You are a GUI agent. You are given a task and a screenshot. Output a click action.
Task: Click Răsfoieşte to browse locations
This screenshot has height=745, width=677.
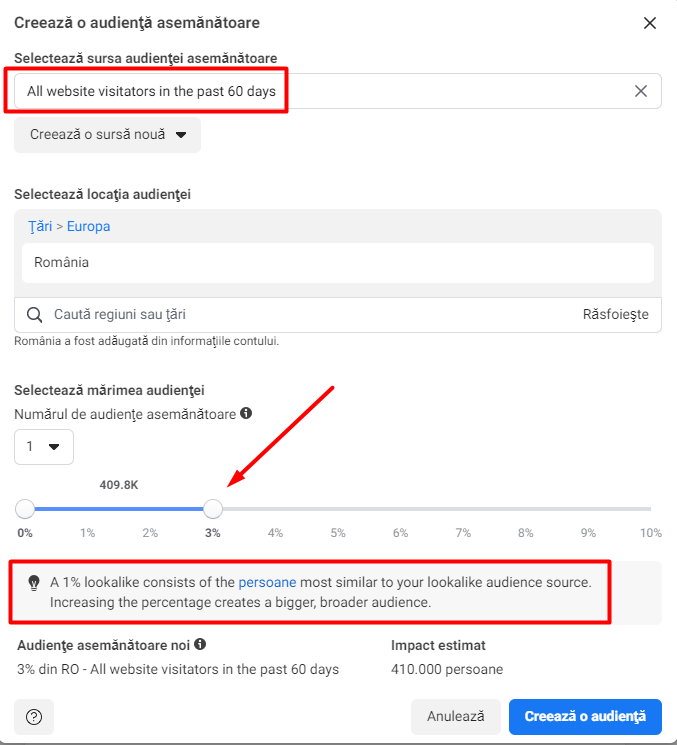tap(615, 315)
